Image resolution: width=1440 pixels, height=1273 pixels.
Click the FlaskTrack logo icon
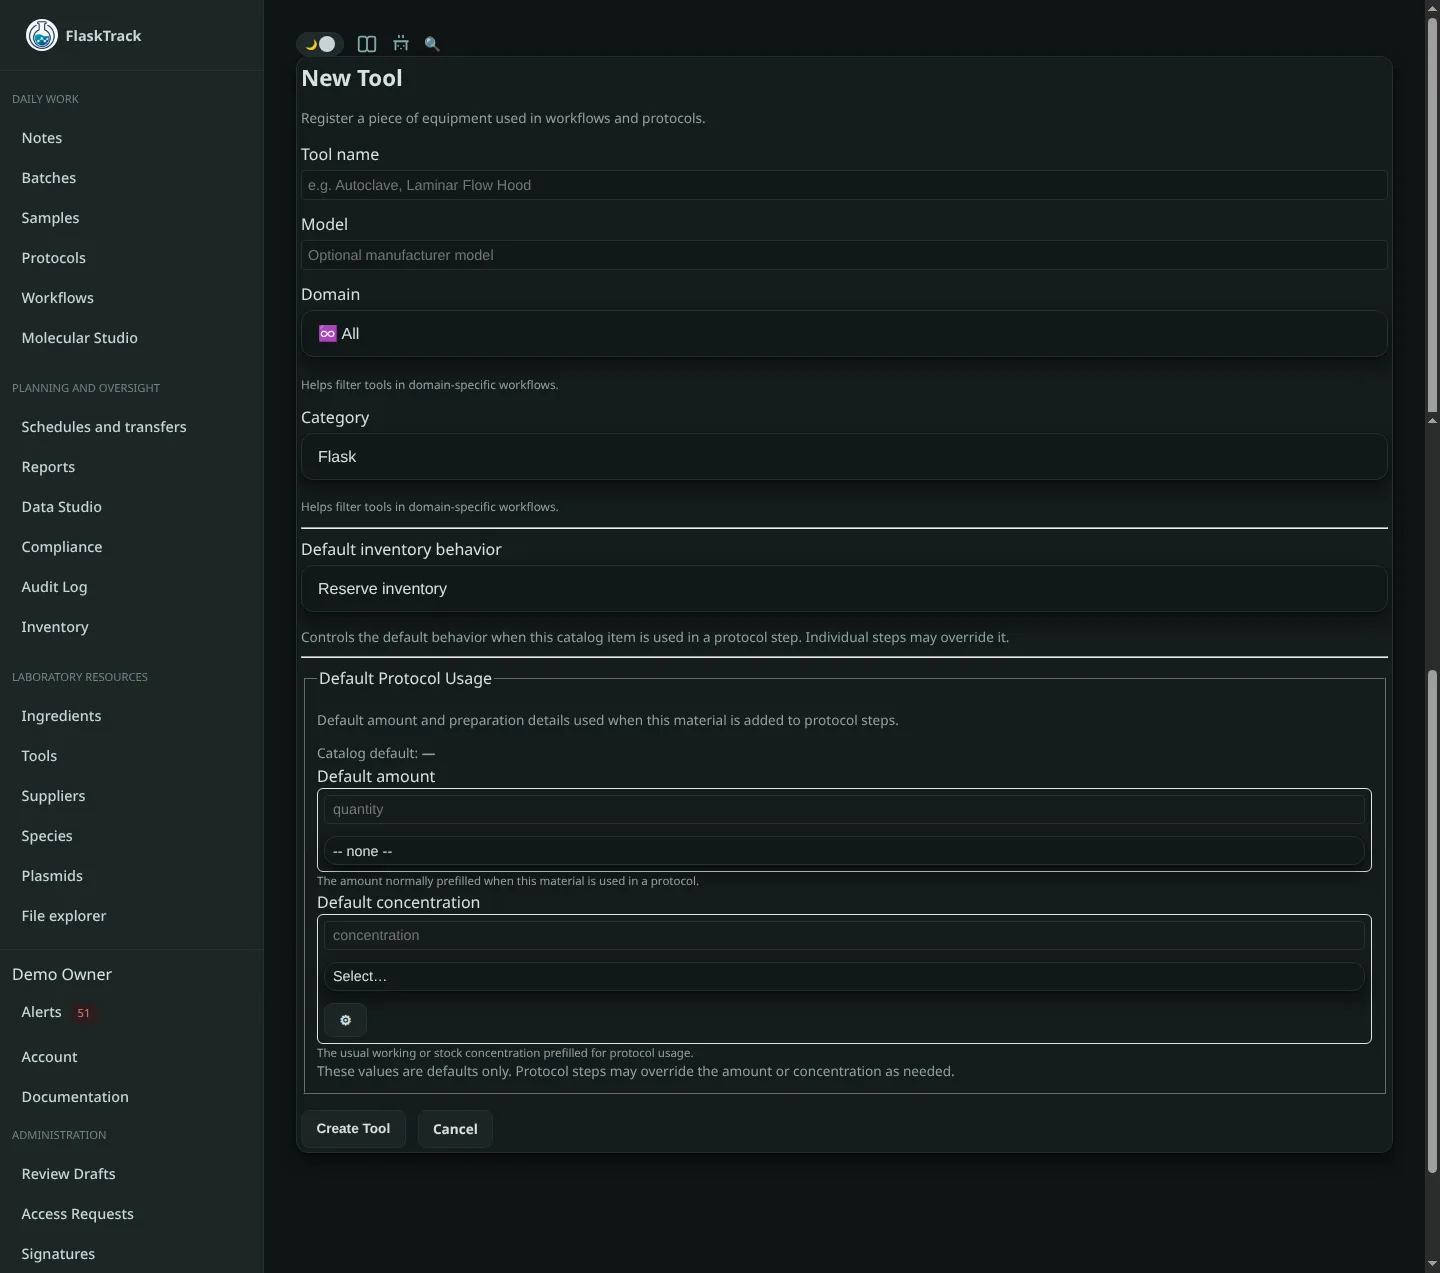(x=41, y=35)
